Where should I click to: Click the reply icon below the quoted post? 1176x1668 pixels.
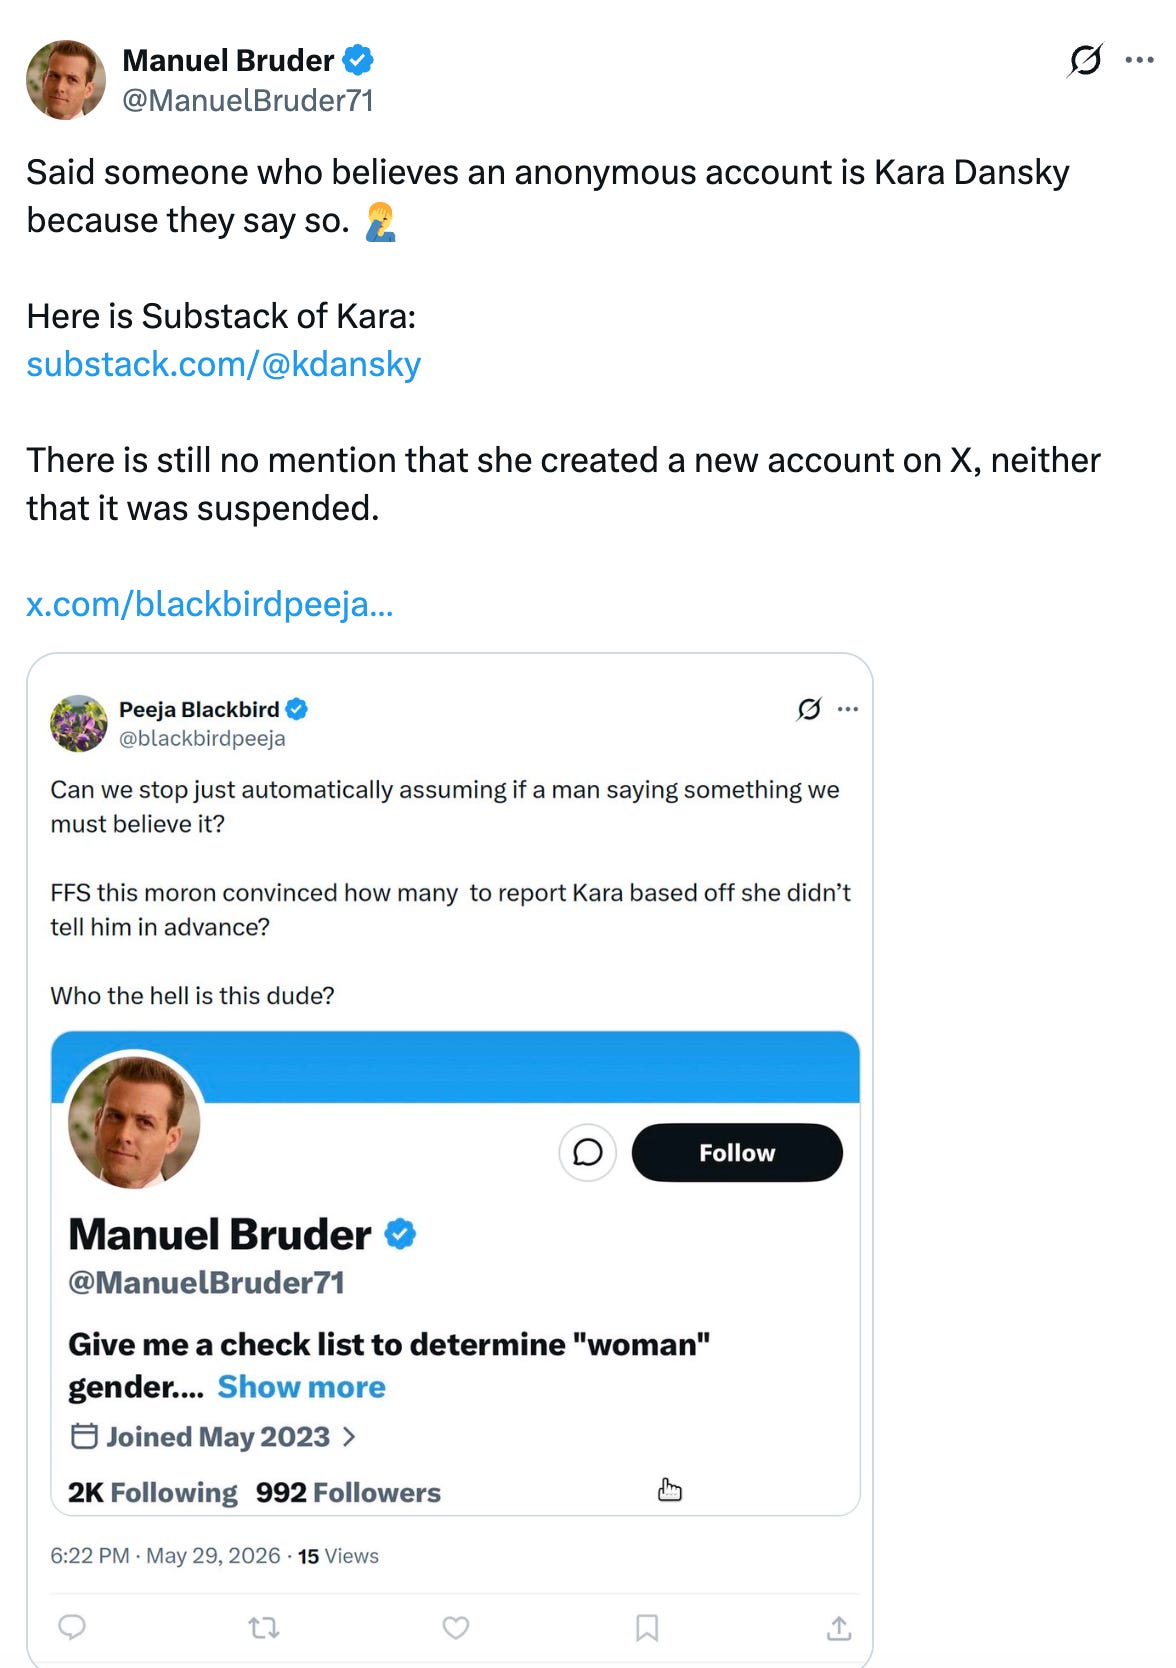point(72,1627)
